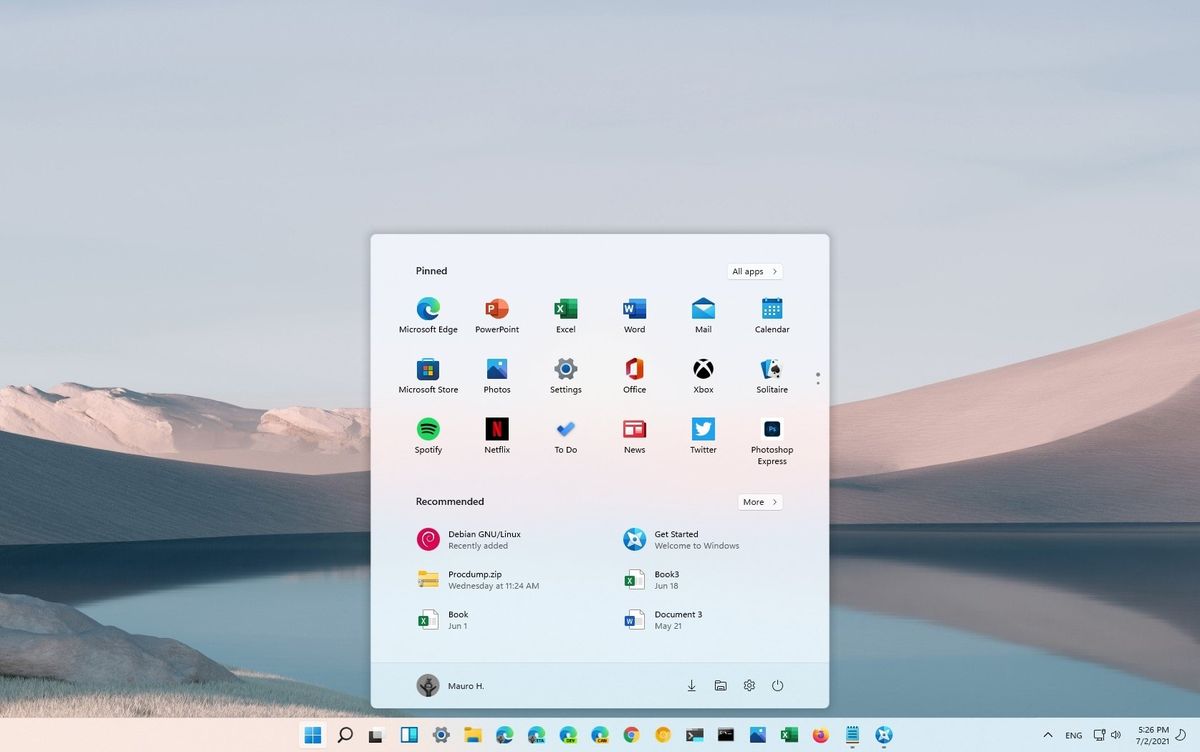Image resolution: width=1200 pixels, height=752 pixels.
Task: Open Spotify from the Start menu
Action: 428,431
